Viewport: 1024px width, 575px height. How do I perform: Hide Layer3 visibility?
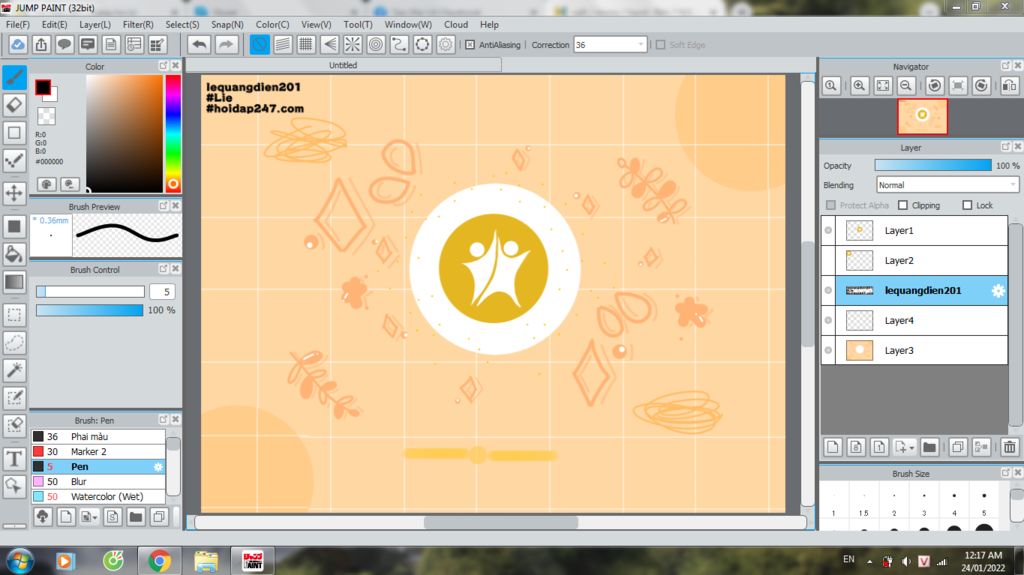point(828,350)
